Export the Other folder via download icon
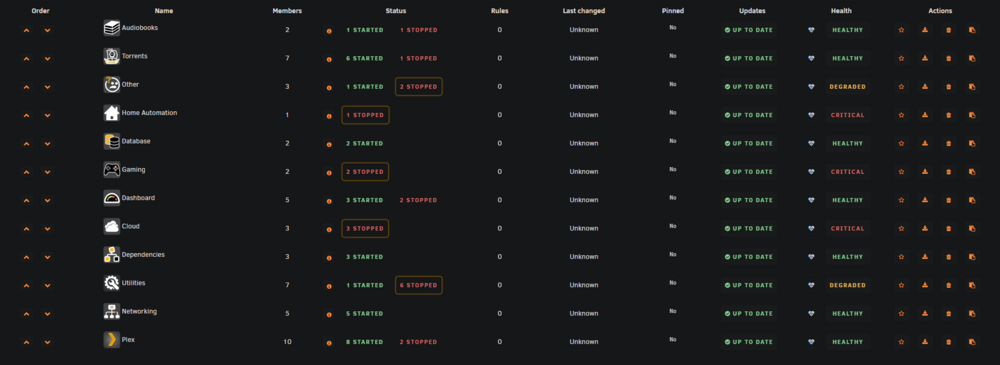 pyautogui.click(x=925, y=87)
